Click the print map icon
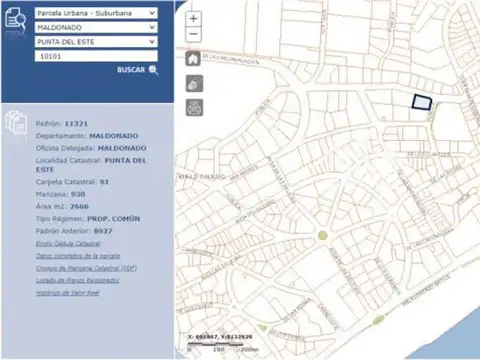This screenshot has height=360, width=480. point(194,108)
